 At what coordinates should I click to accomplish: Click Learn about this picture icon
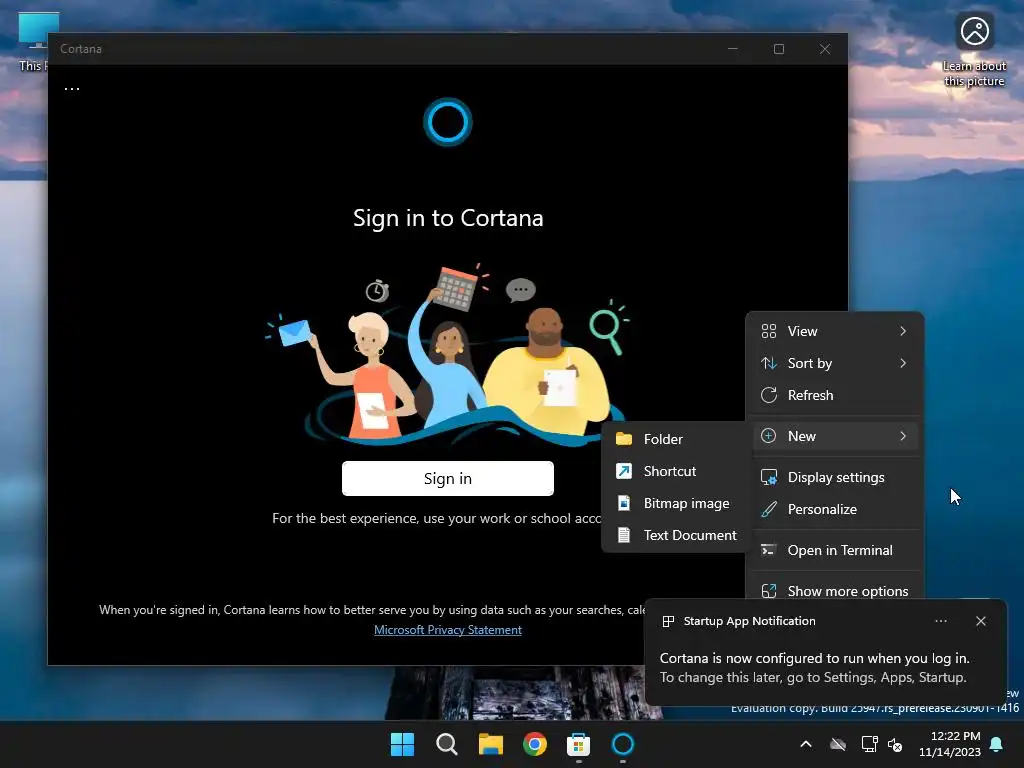[x=974, y=31]
